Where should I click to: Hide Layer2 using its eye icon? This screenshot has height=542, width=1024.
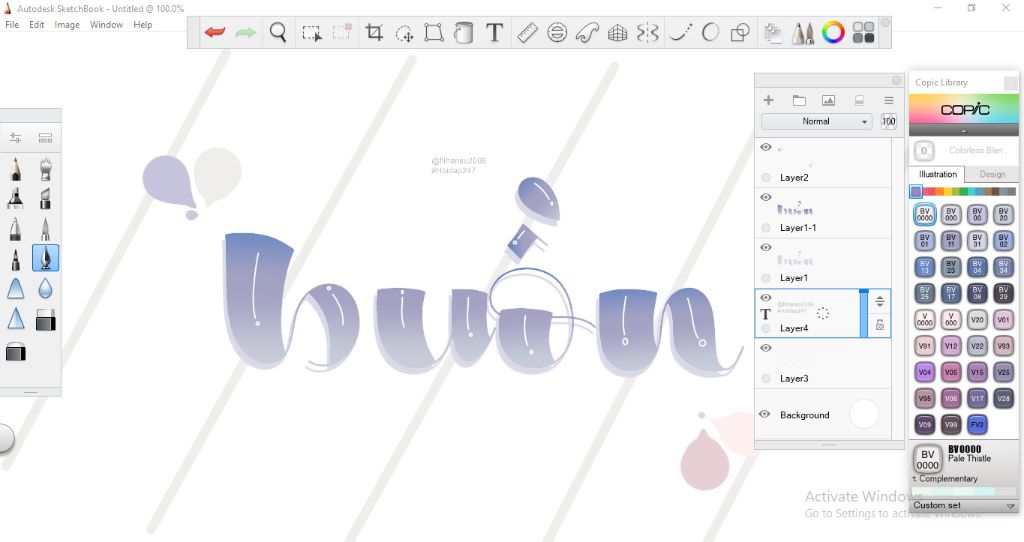766,148
